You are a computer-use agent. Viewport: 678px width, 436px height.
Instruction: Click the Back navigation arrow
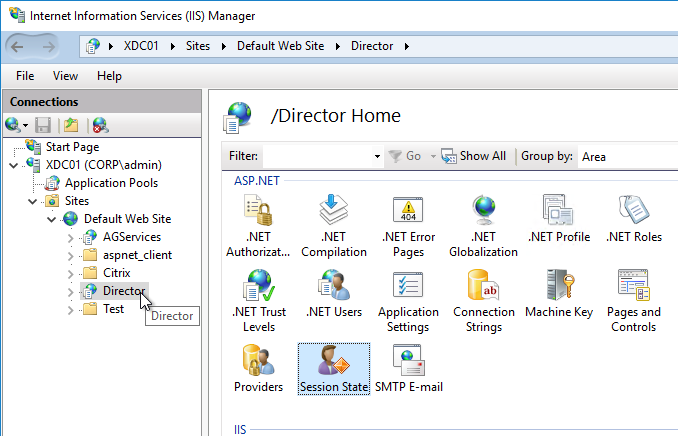coord(17,46)
